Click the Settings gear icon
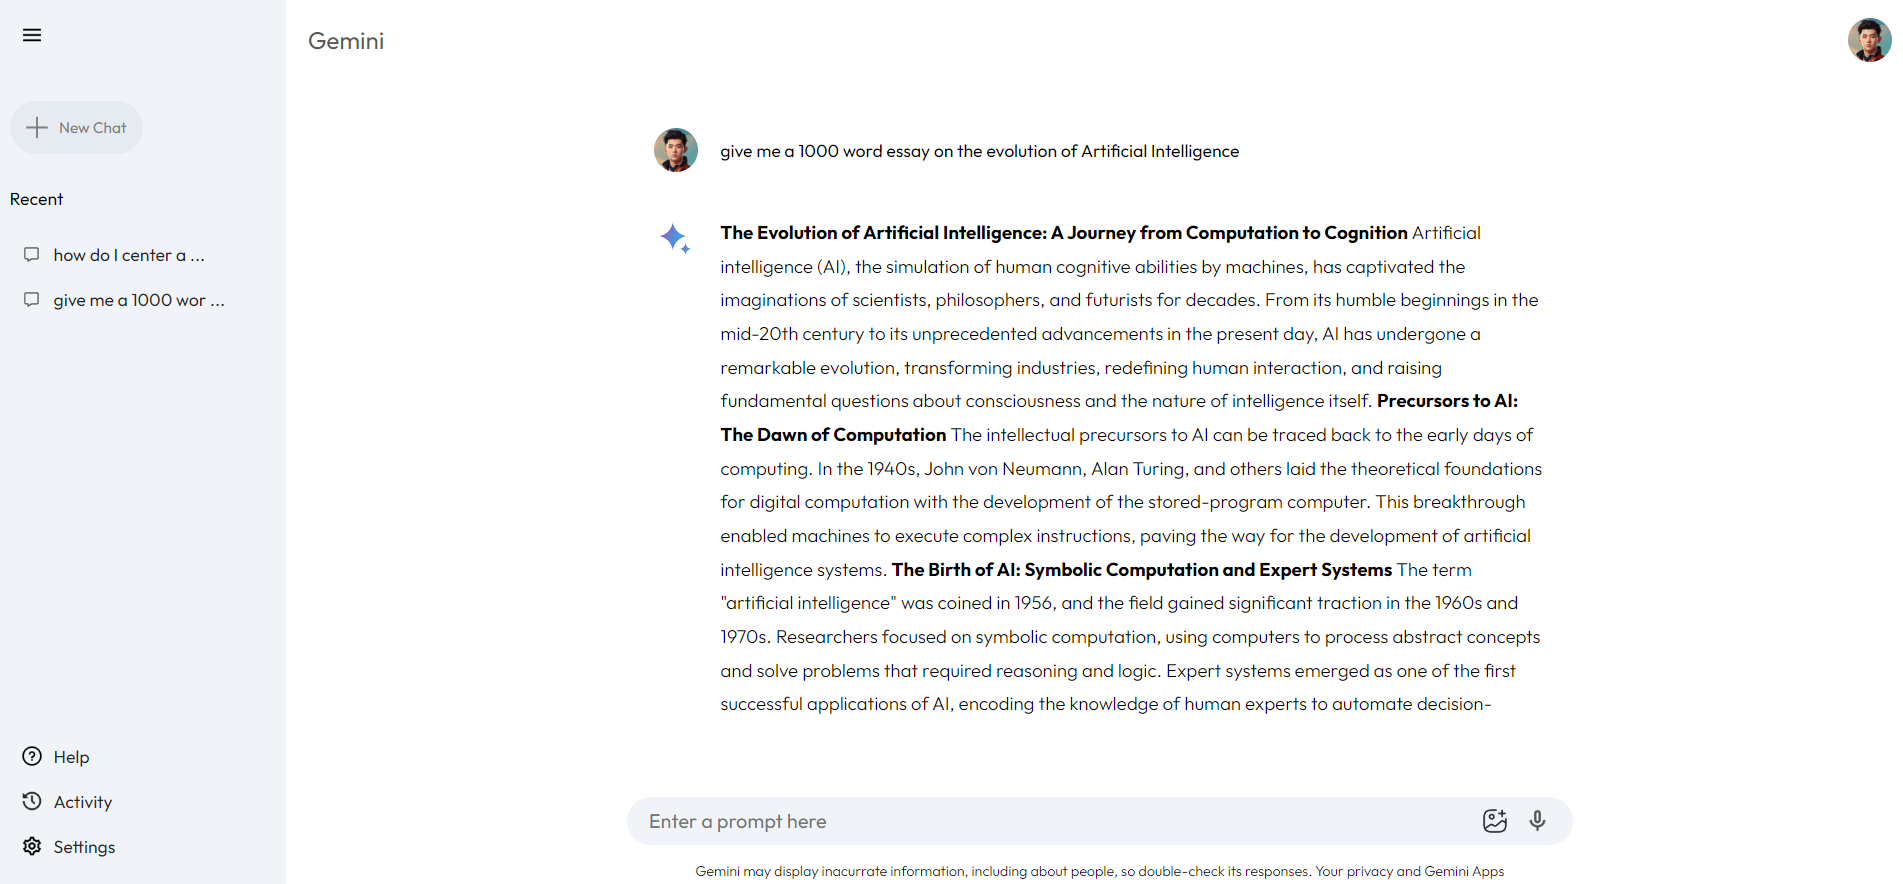Viewport: 1903px width, 884px height. point(32,846)
